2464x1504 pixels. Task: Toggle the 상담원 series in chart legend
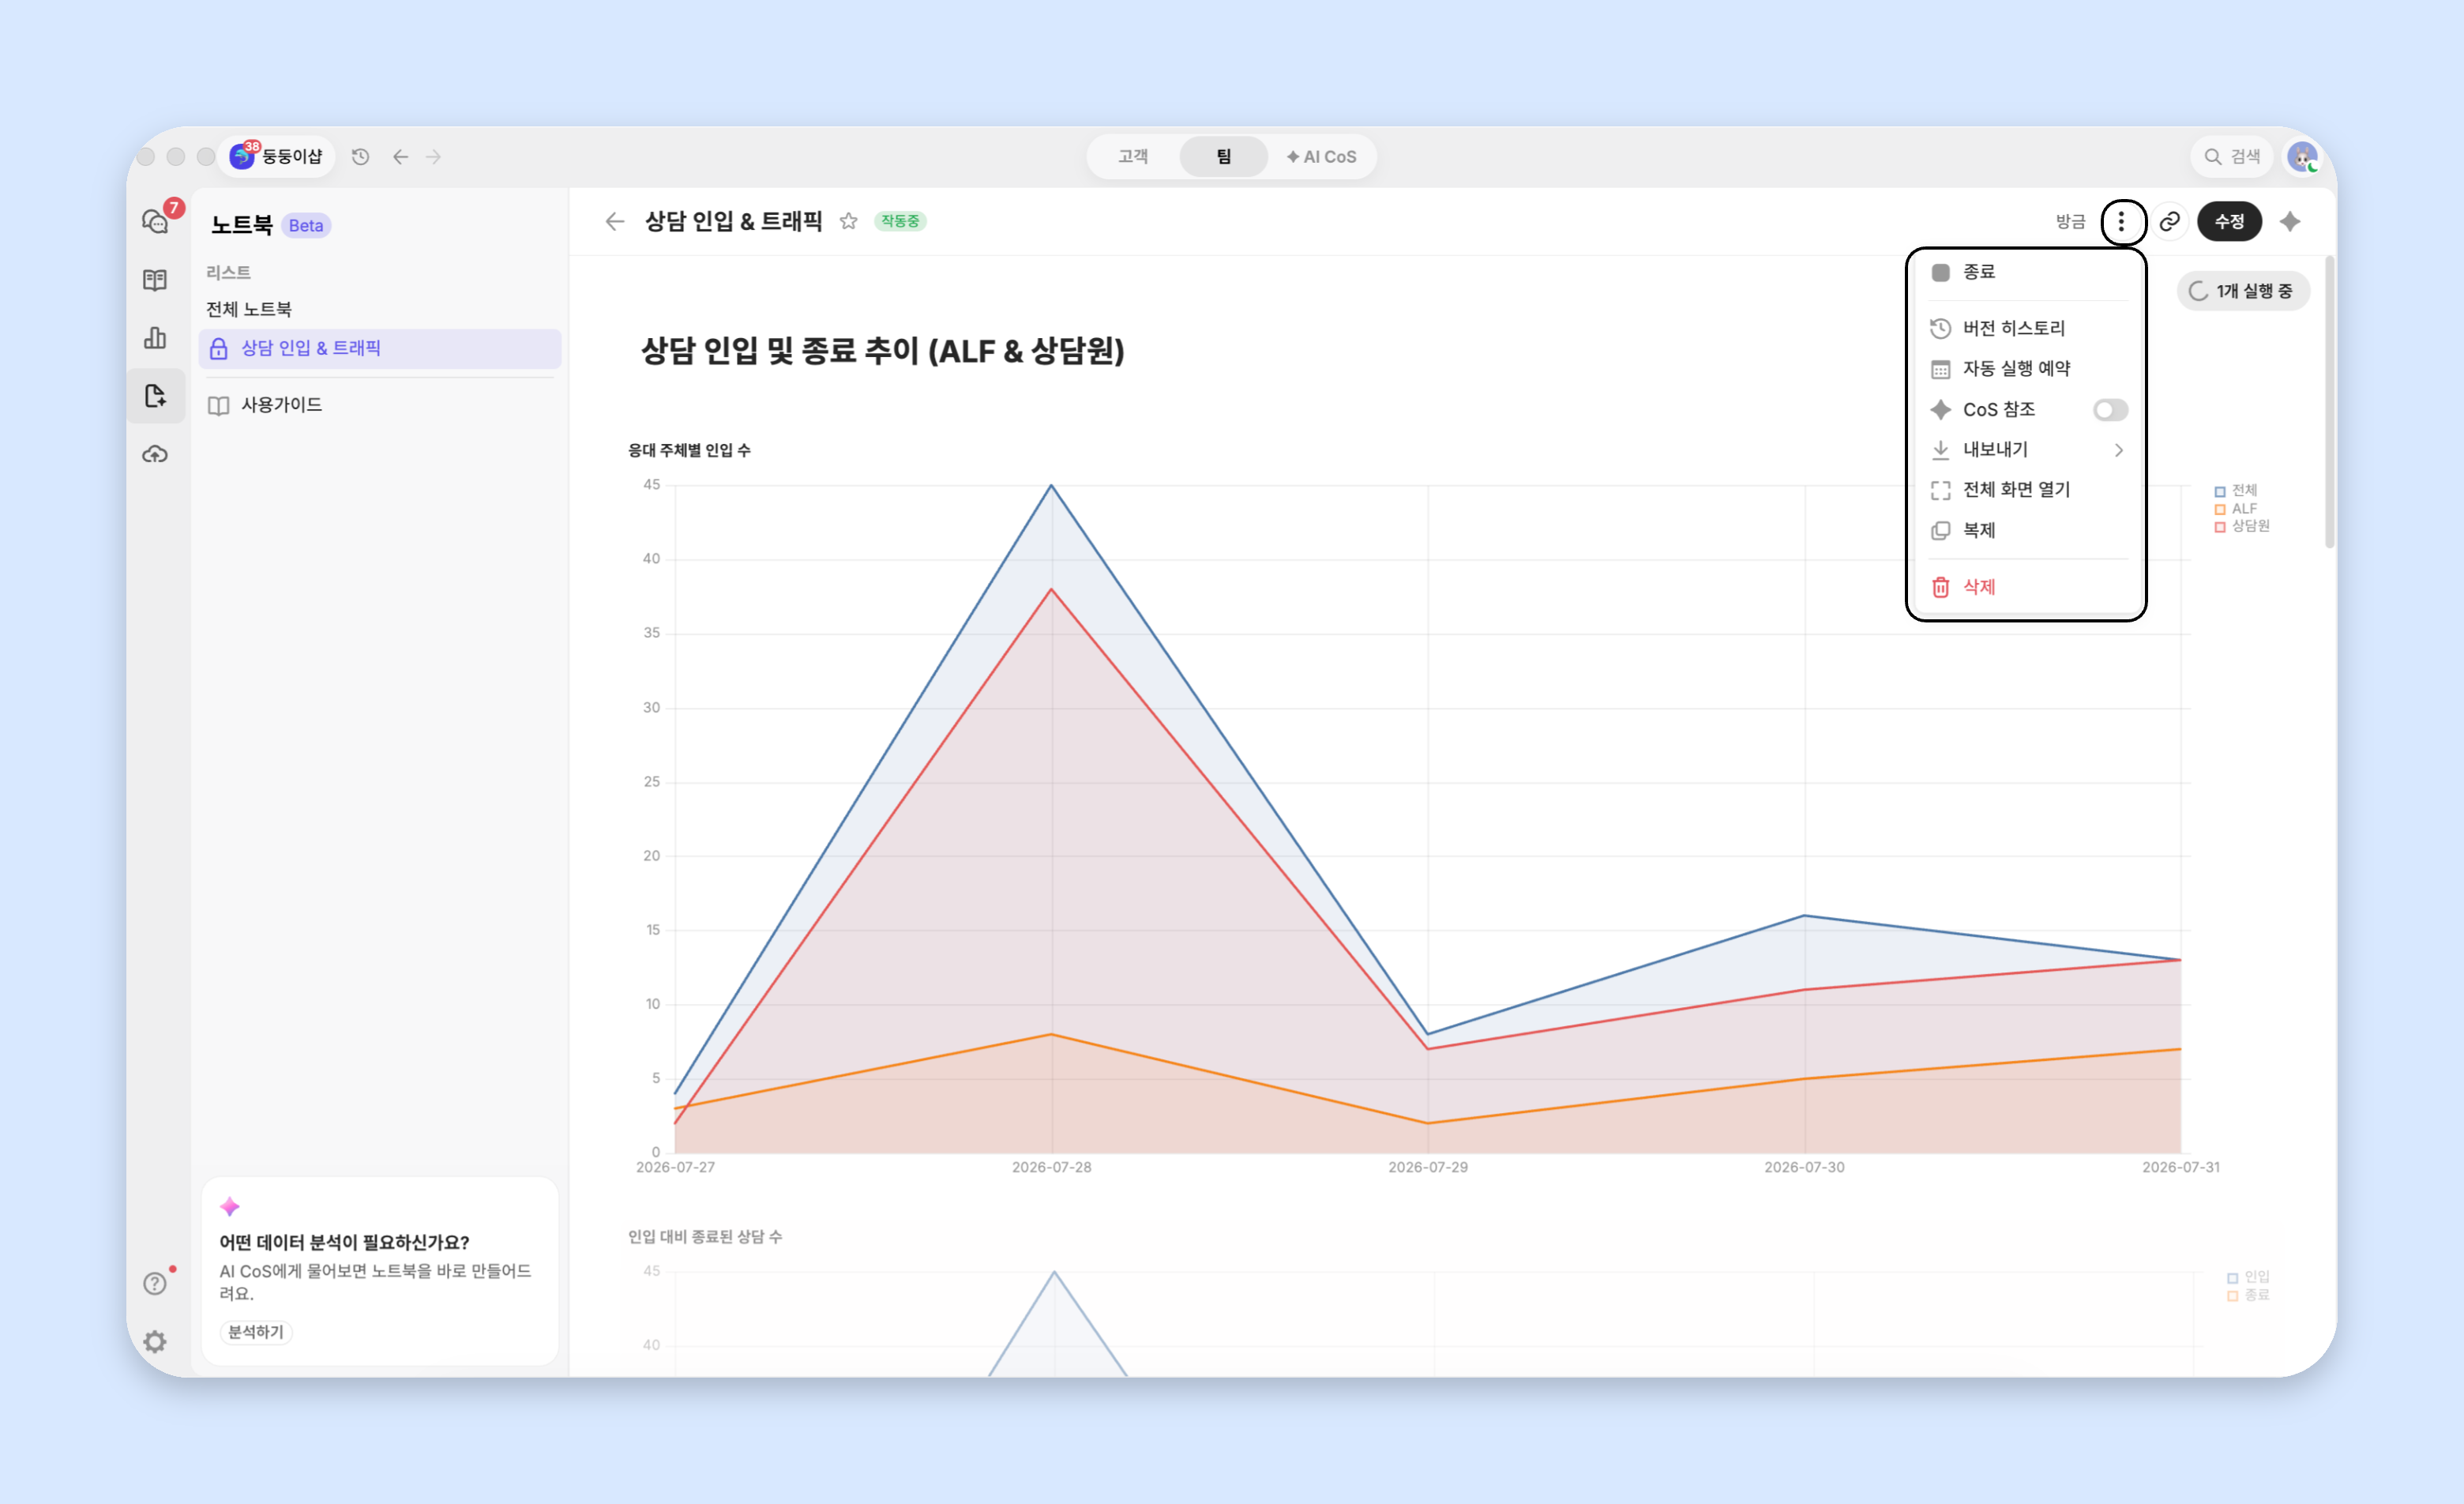(2242, 526)
